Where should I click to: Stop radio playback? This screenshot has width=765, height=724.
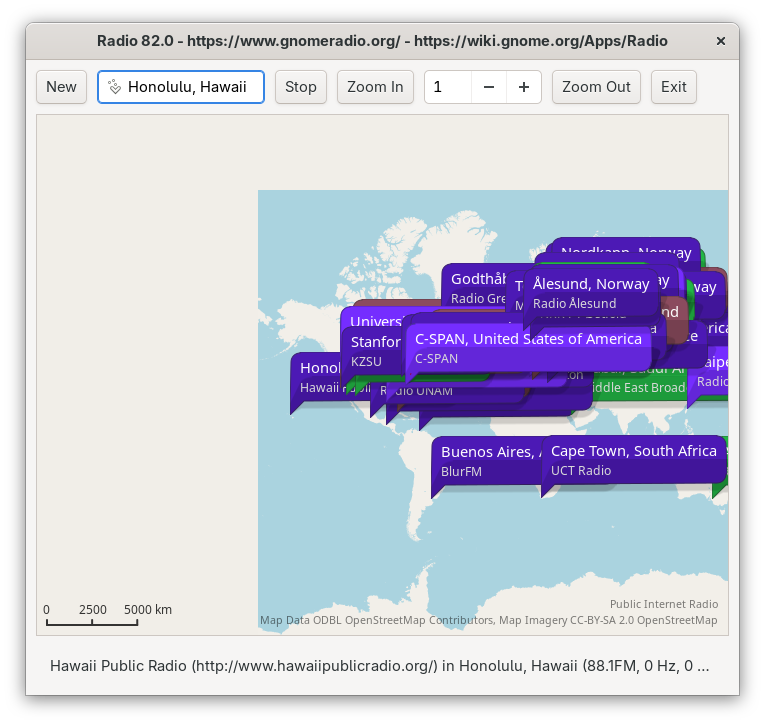[x=301, y=87]
